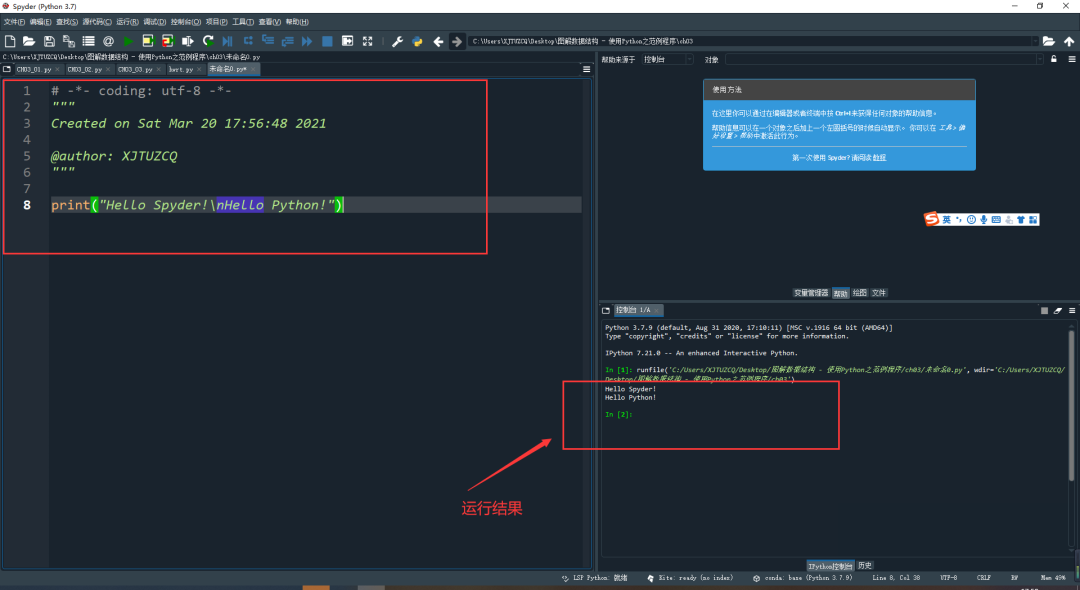Browse console tabs icon
1080x590 pixels.
pyautogui.click(x=606, y=310)
